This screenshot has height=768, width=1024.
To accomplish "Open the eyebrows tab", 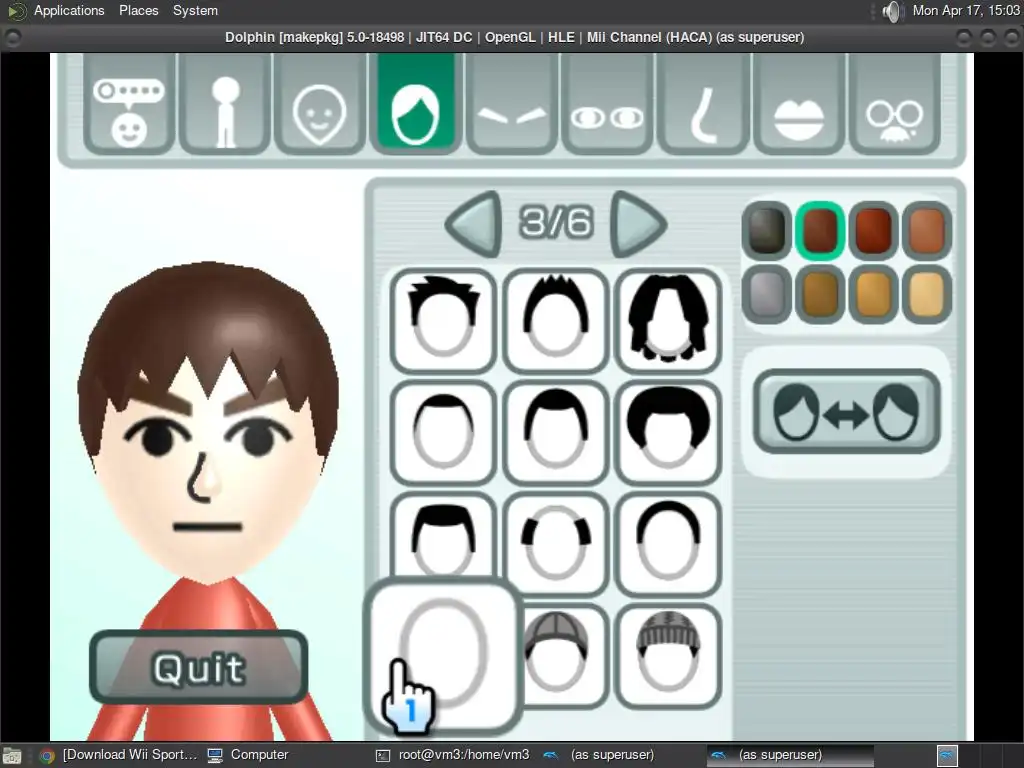I will (x=511, y=104).
